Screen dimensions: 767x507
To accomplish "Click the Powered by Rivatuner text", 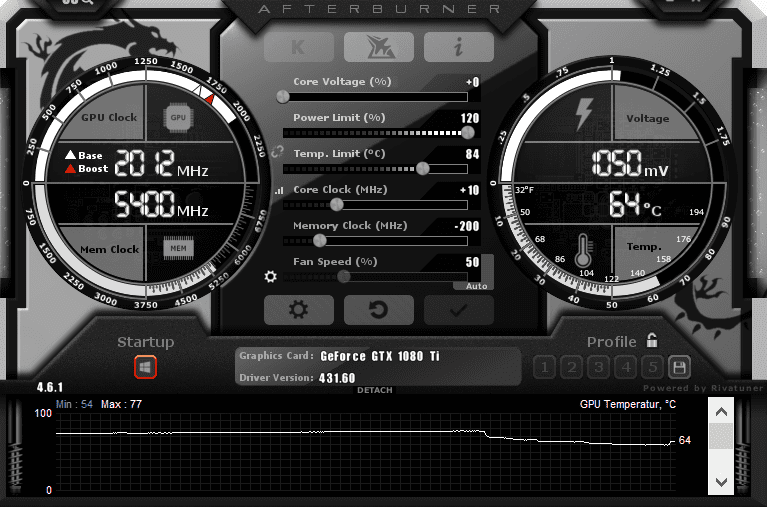I will pos(703,388).
